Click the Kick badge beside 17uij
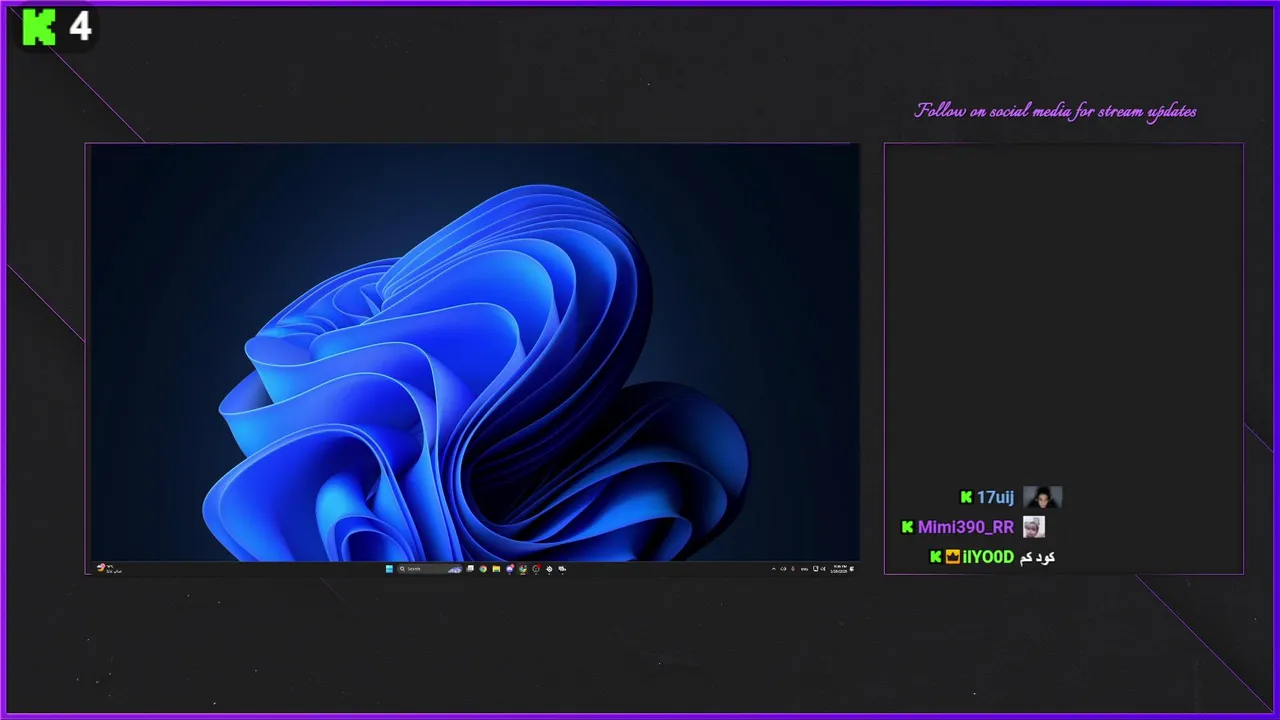The width and height of the screenshot is (1280, 720). tap(966, 497)
